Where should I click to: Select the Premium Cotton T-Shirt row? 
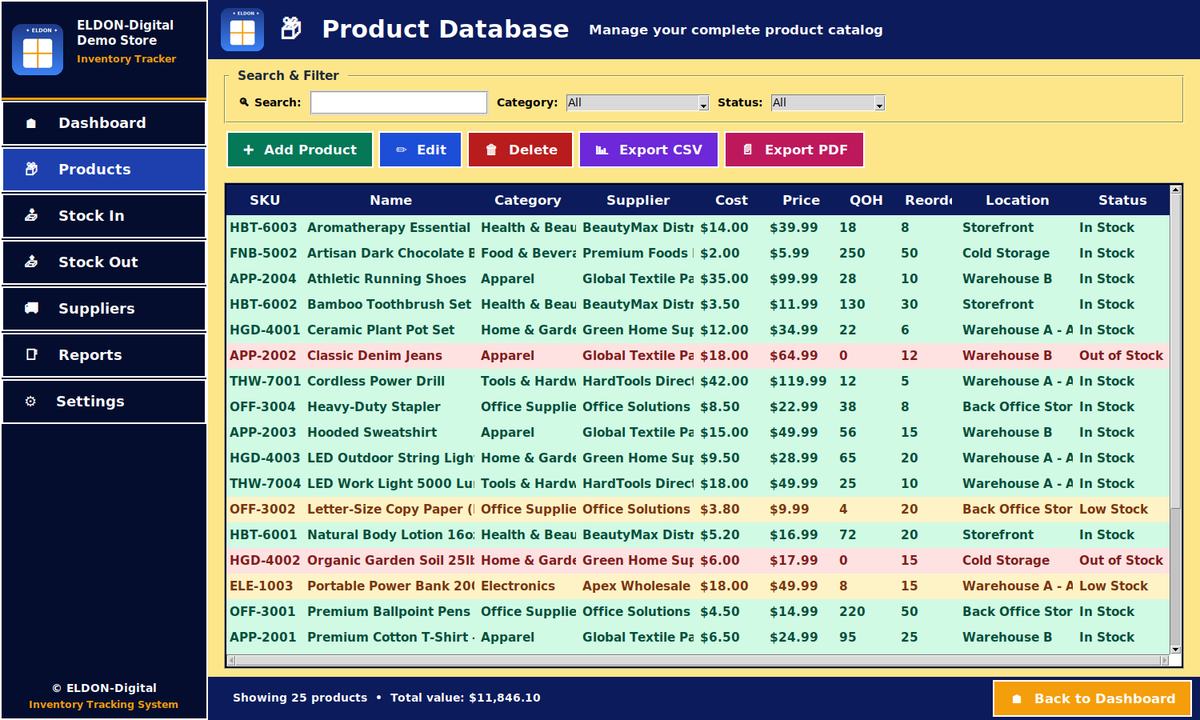(x=698, y=637)
